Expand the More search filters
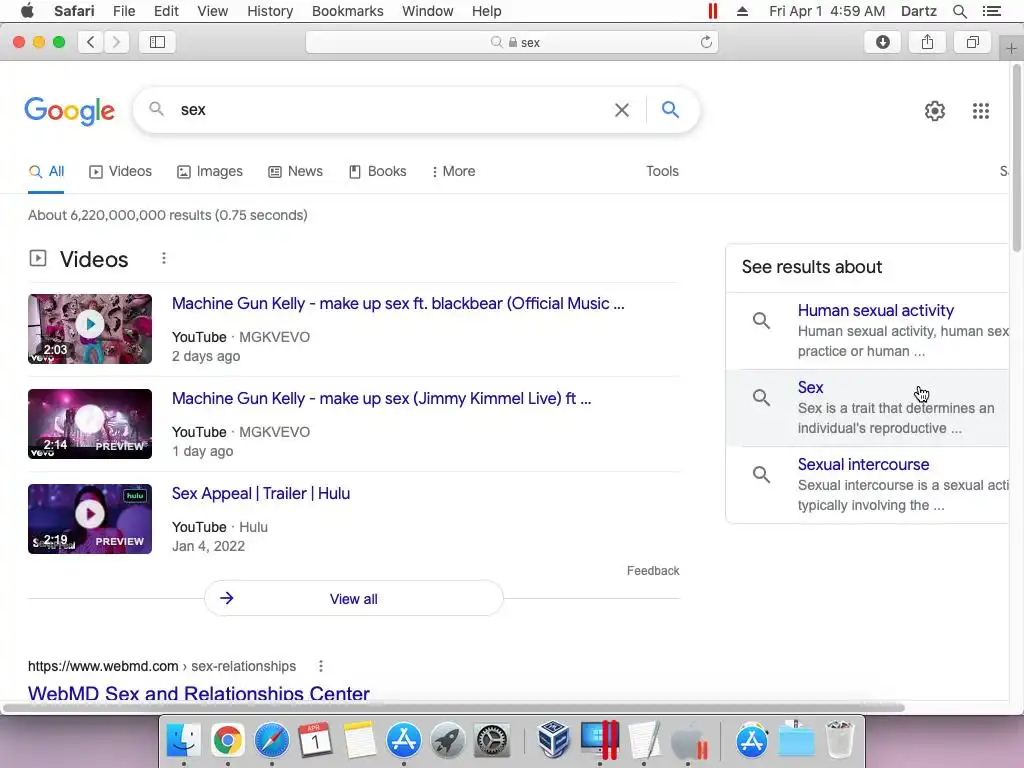This screenshot has width=1024, height=768. pyautogui.click(x=453, y=171)
